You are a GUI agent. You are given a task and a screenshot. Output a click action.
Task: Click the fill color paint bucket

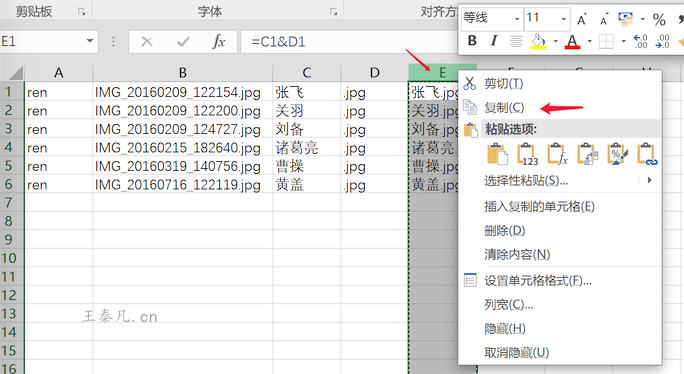tap(538, 41)
